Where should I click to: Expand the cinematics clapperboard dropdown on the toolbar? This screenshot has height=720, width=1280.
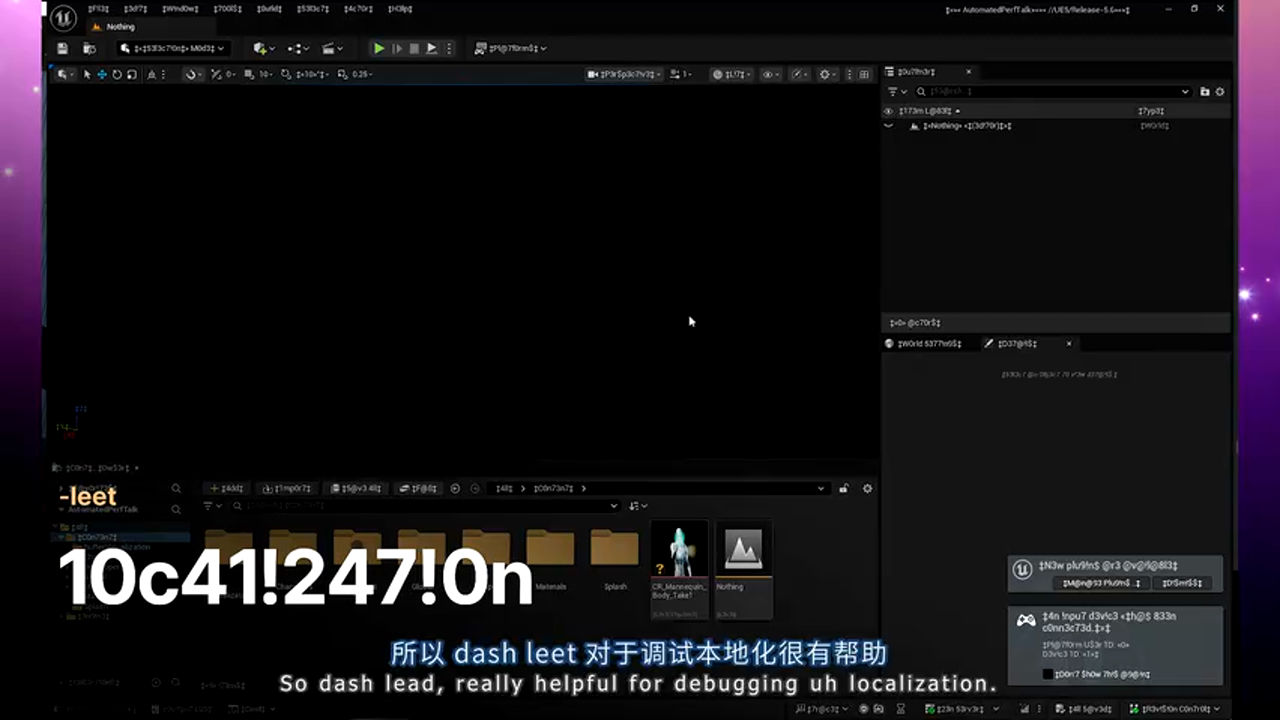point(330,48)
